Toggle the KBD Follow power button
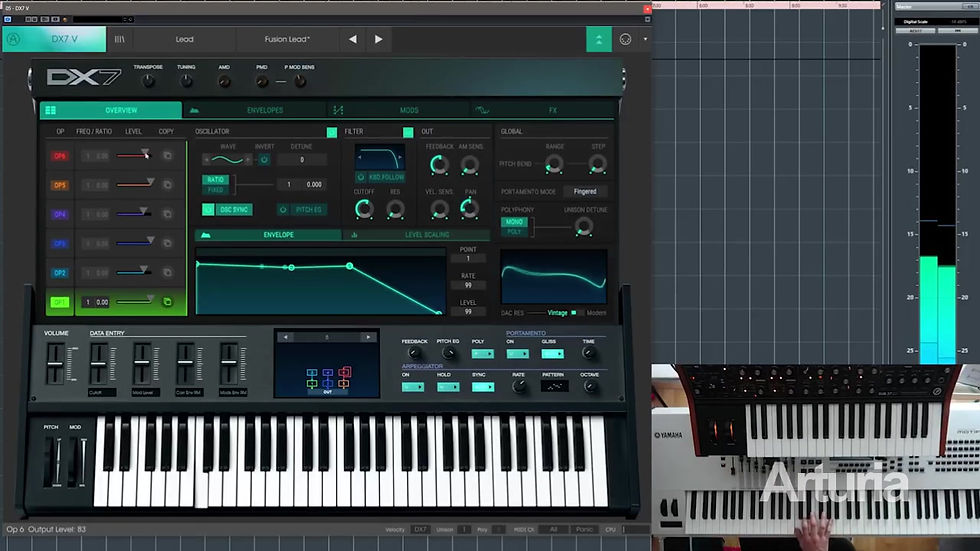 (361, 177)
